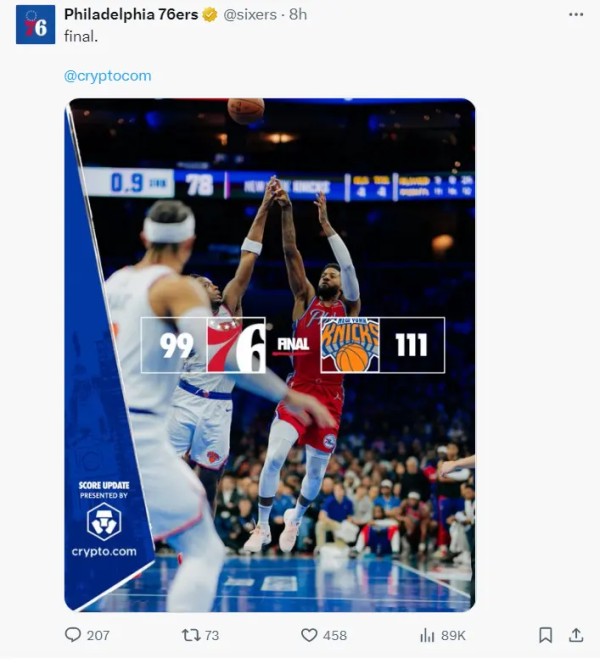Click the 73 reposts count
Image resolution: width=600 pixels, height=663 pixels.
click(212, 636)
